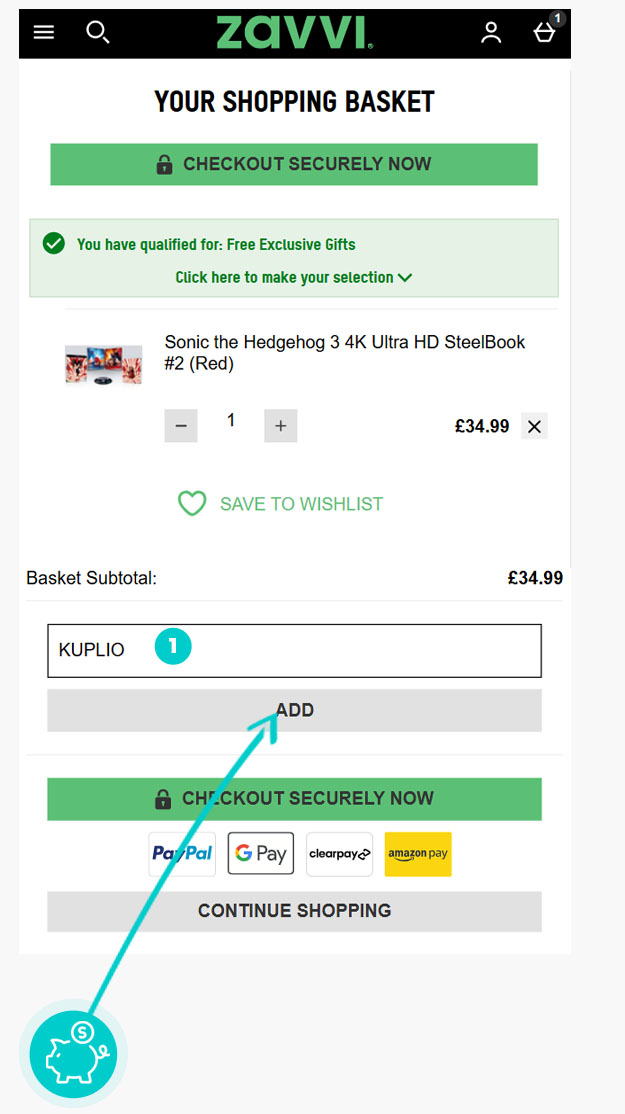Open Sonic the Hedgehog product thumbnail
This screenshot has width=625, height=1114.
[104, 365]
